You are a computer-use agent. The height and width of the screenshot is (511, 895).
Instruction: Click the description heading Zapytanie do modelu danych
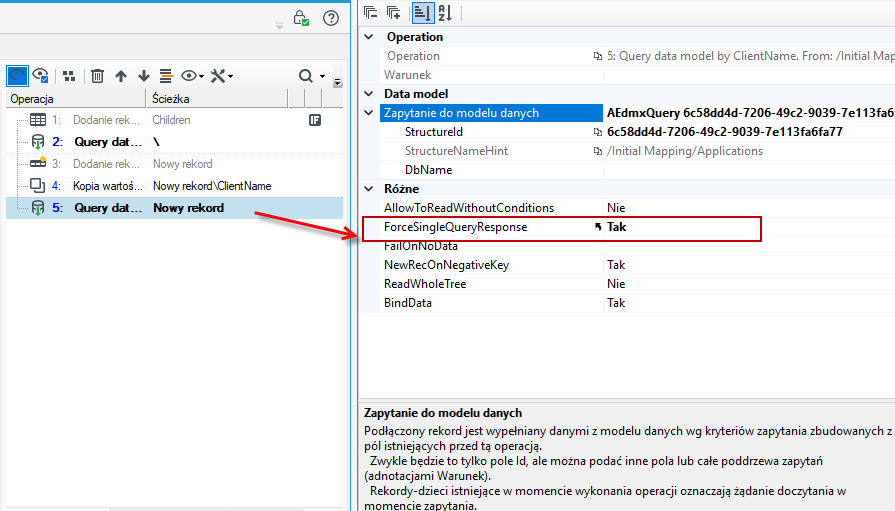click(443, 413)
